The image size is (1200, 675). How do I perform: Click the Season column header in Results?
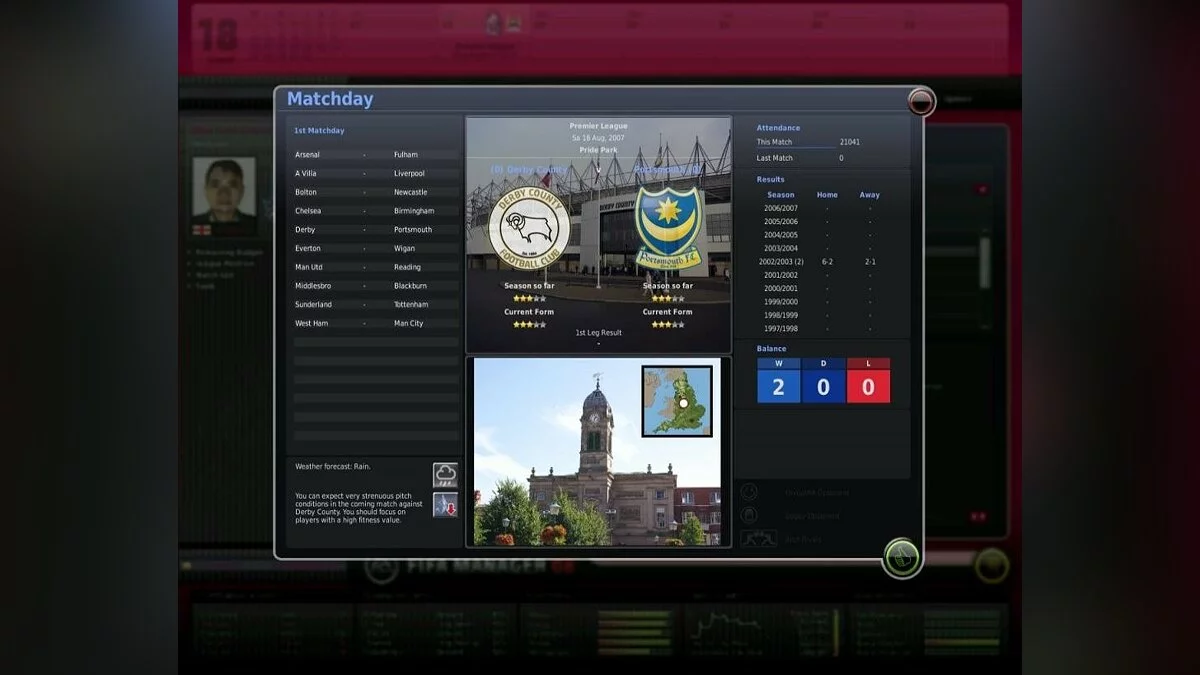click(x=781, y=195)
